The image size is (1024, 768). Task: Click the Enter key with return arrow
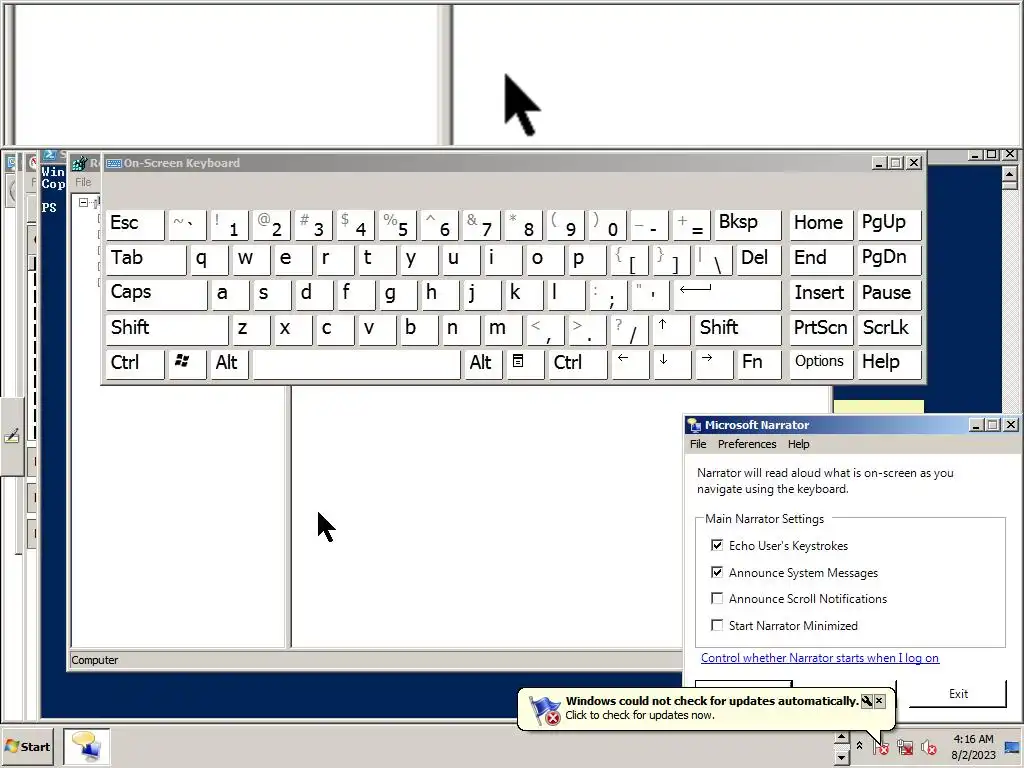tap(727, 294)
